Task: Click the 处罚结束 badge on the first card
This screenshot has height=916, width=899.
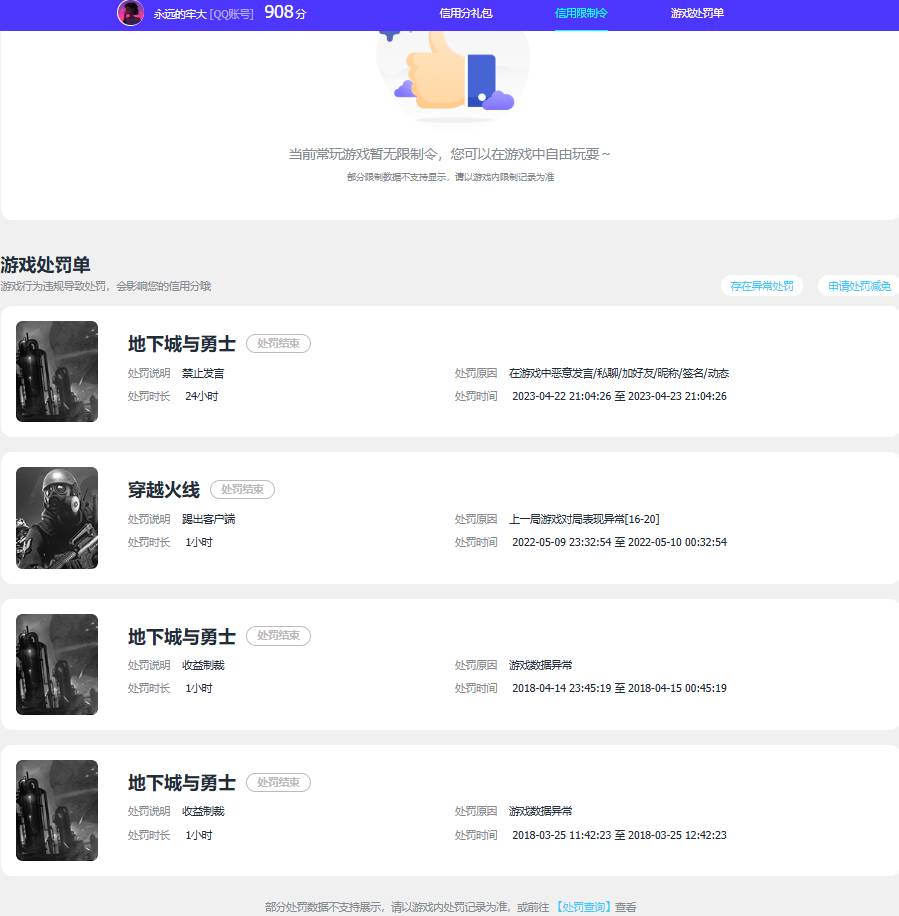Action: (x=278, y=343)
